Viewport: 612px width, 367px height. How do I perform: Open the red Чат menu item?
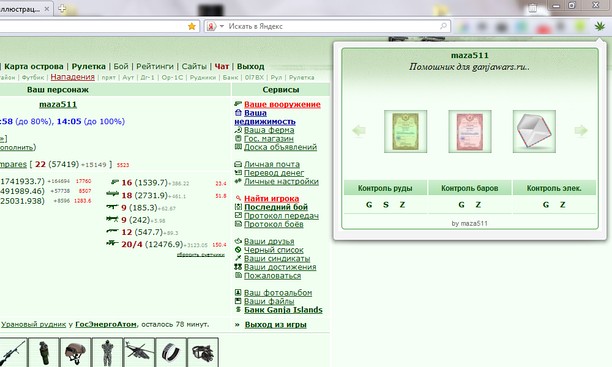tap(222, 66)
